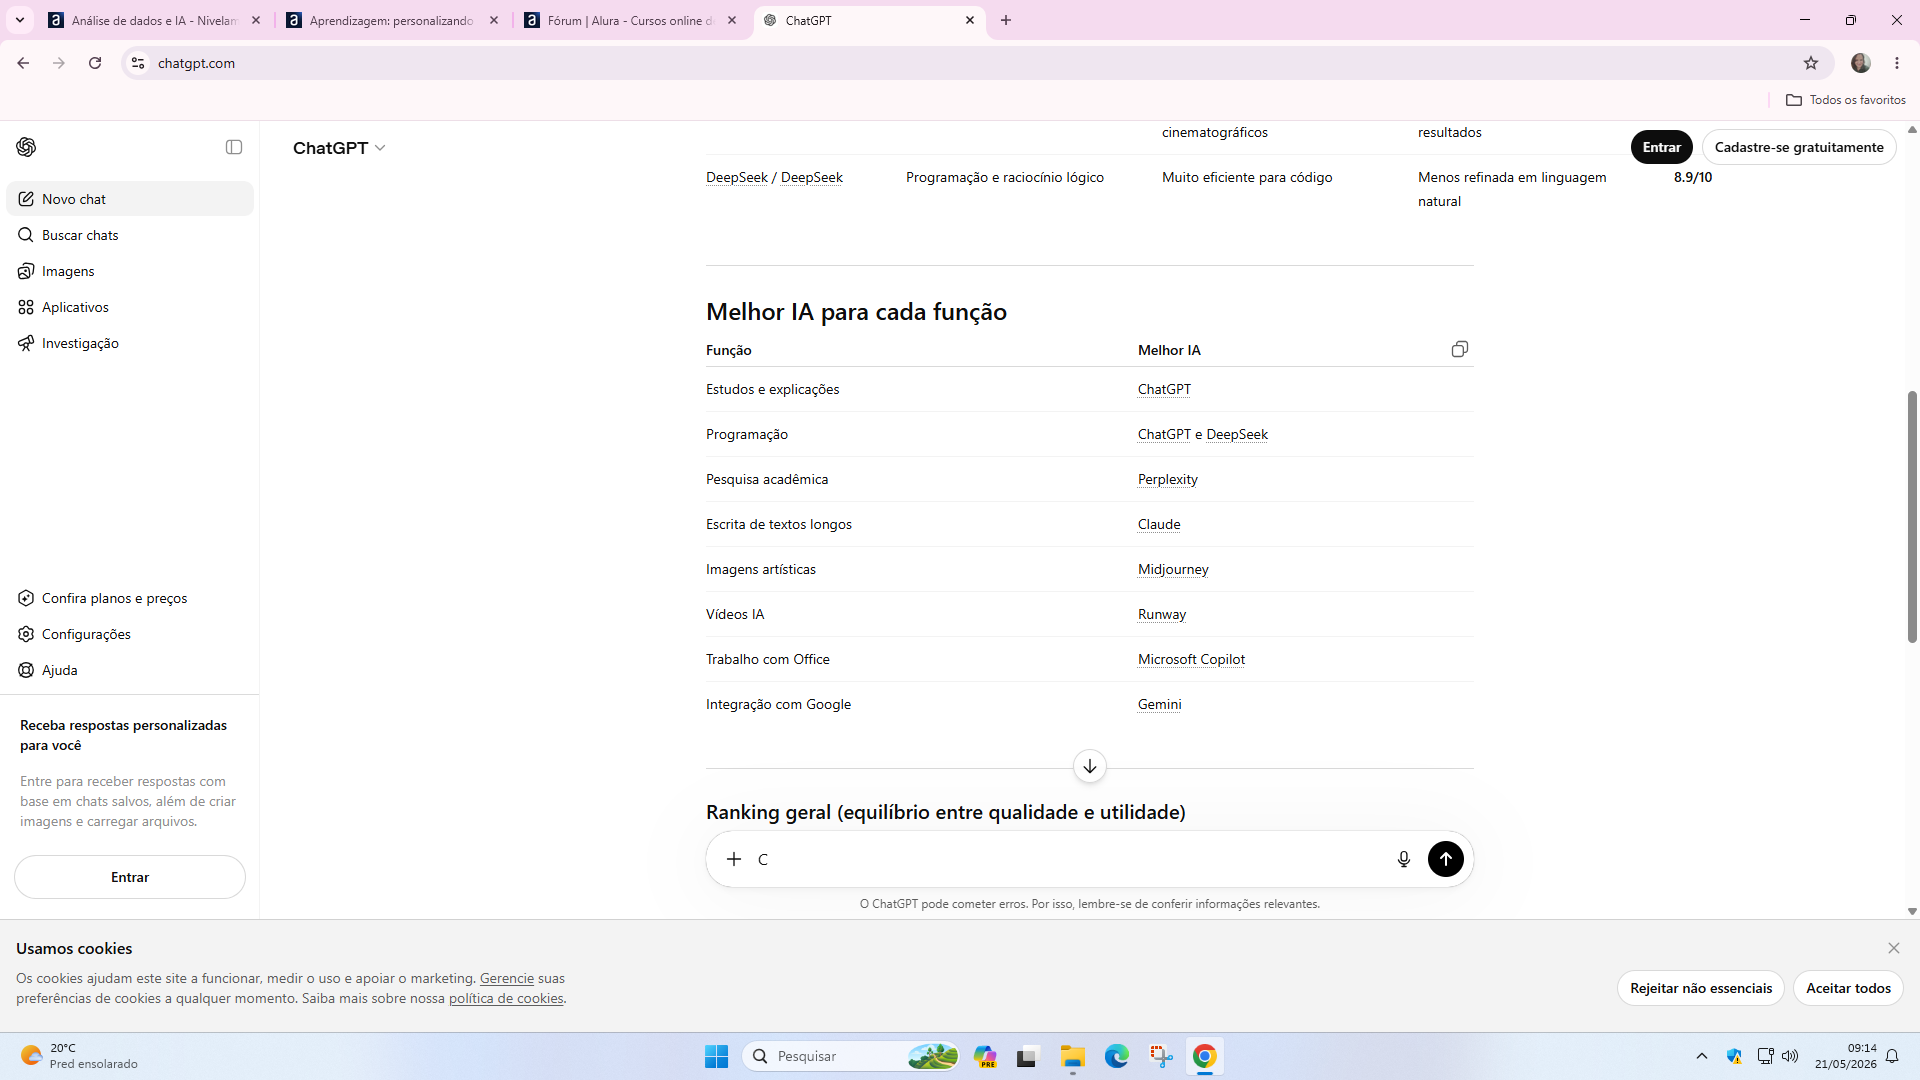This screenshot has height=1080, width=1920.
Task: Click the scroll-to-bottom arrow button
Action: click(x=1090, y=766)
